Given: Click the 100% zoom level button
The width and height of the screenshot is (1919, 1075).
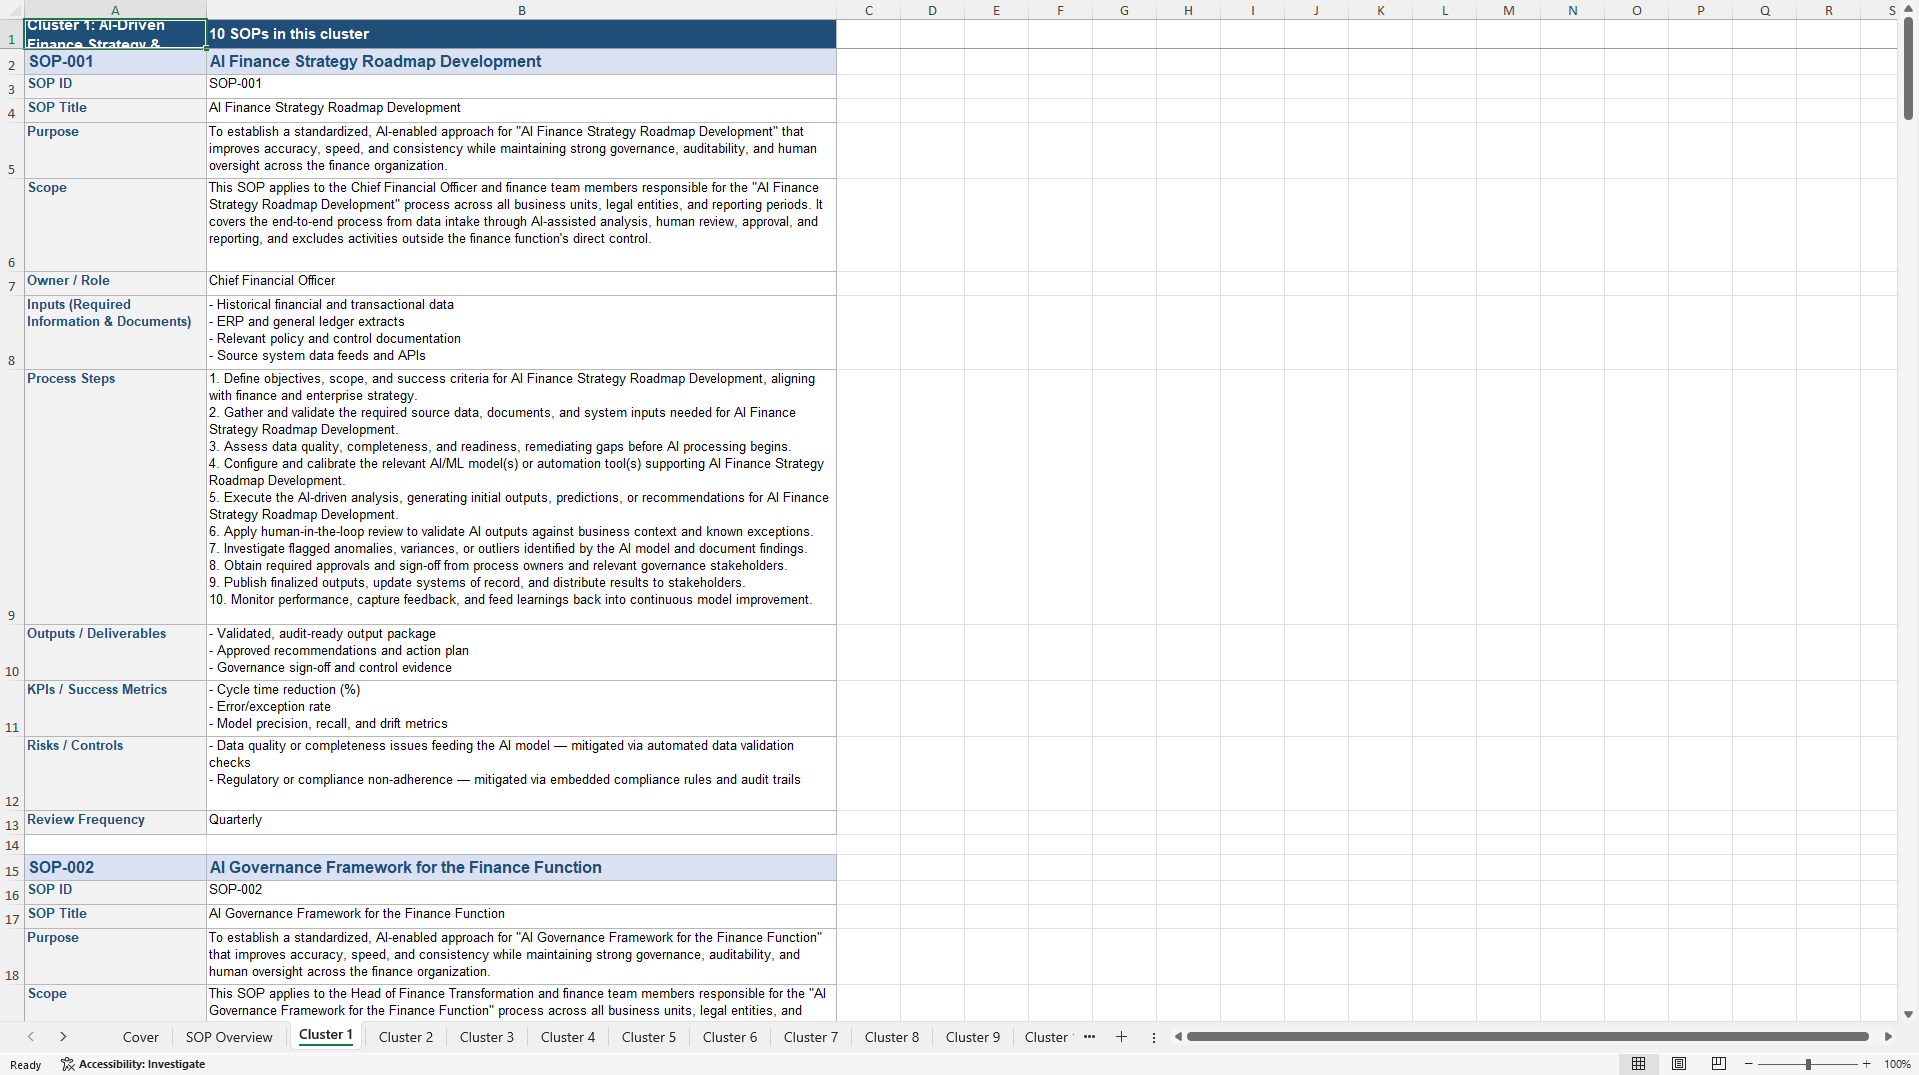Looking at the screenshot, I should (x=1897, y=1064).
